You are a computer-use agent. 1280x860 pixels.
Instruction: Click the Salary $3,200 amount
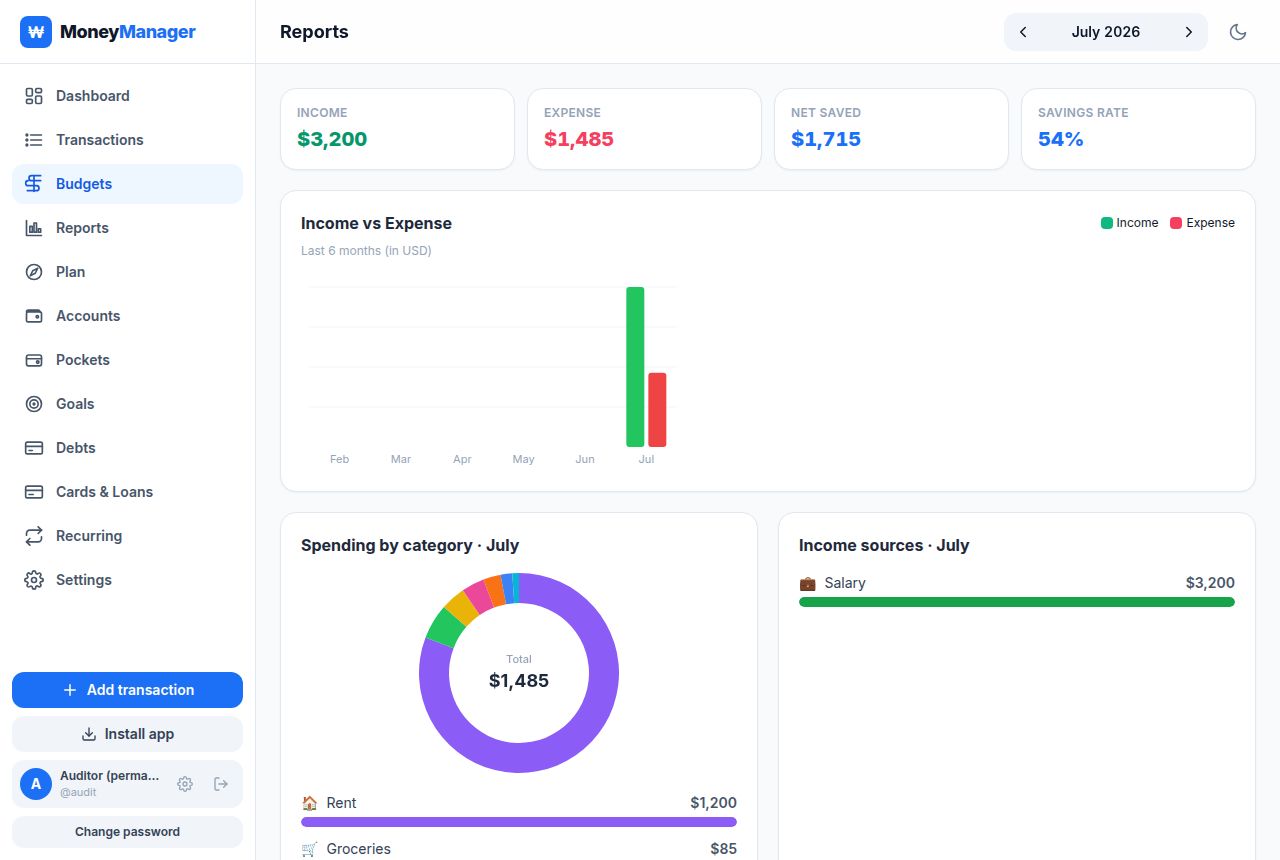pyautogui.click(x=1210, y=583)
